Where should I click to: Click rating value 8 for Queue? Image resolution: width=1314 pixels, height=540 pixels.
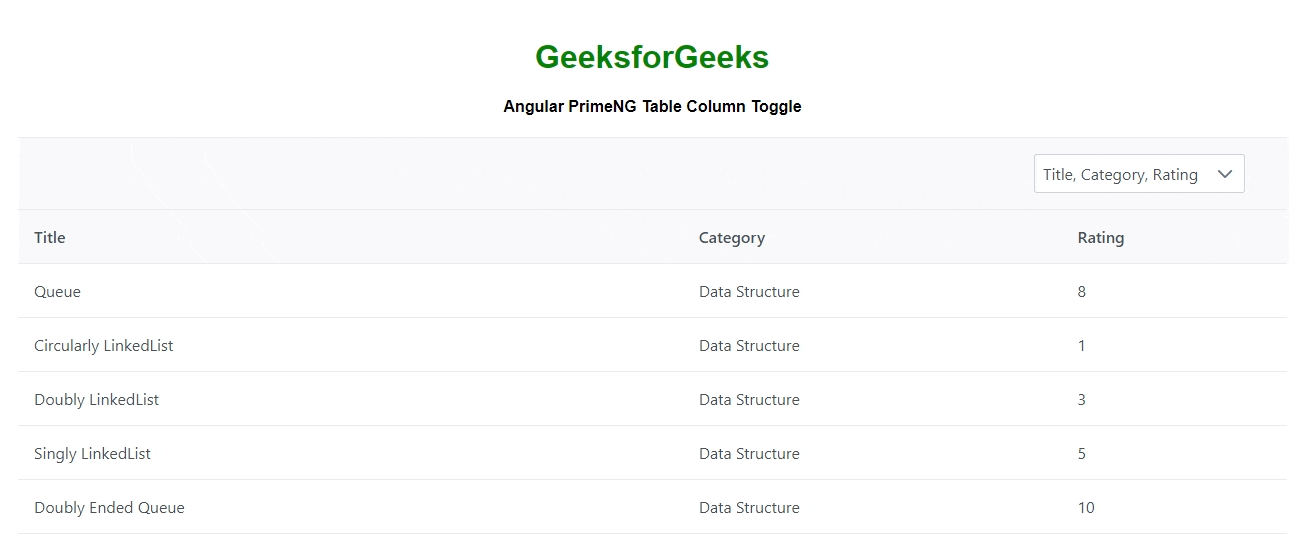click(1082, 292)
